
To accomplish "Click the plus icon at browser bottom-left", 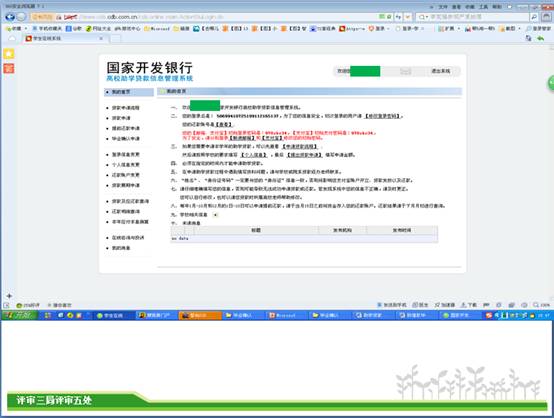I will click(9, 296).
